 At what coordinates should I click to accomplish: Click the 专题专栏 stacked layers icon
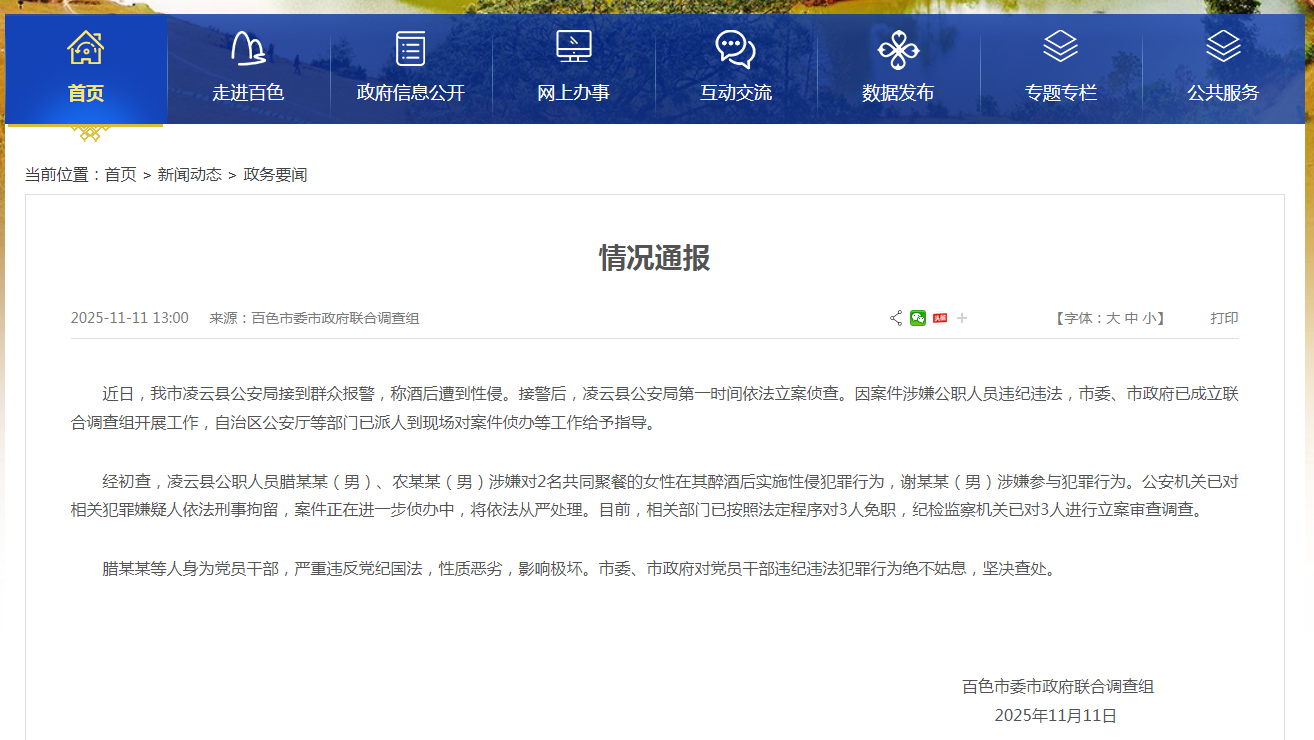[x=1060, y=46]
